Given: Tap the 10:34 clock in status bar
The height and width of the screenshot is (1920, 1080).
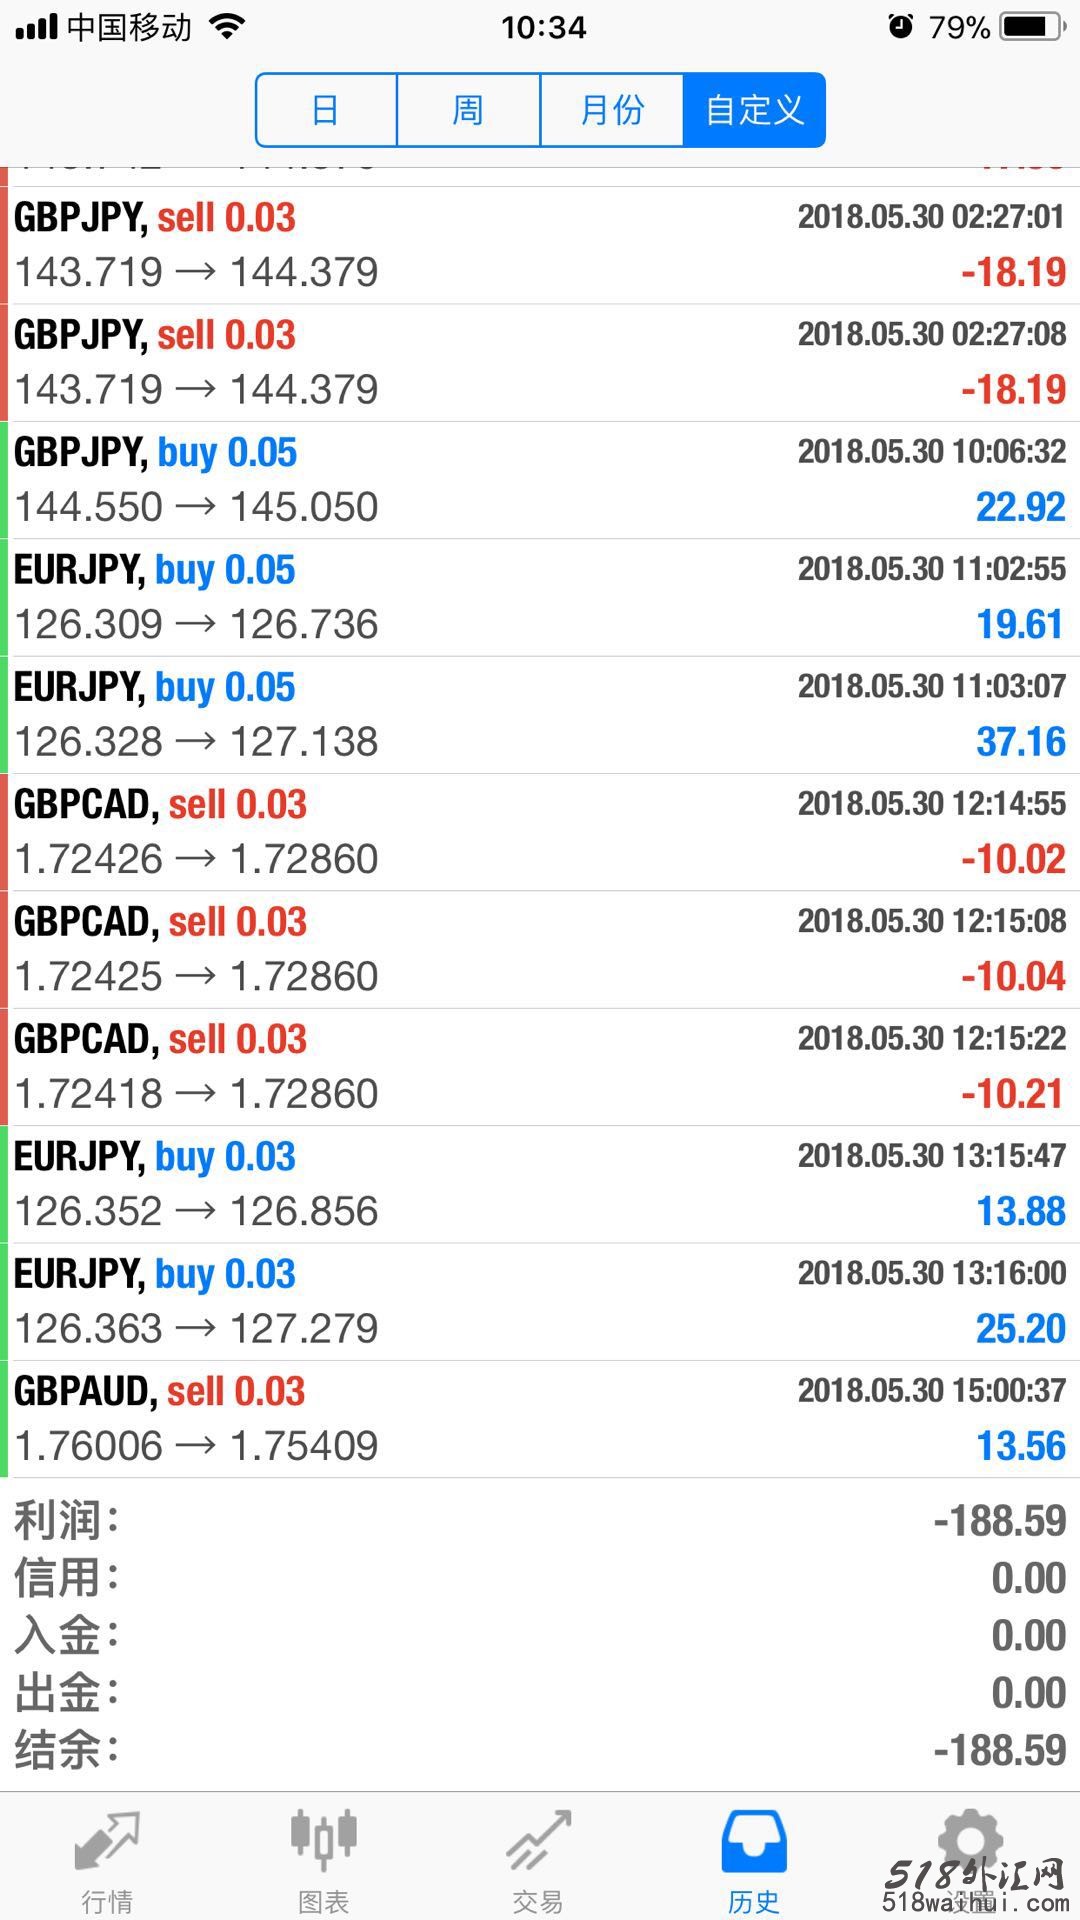Looking at the screenshot, I should tap(543, 27).
